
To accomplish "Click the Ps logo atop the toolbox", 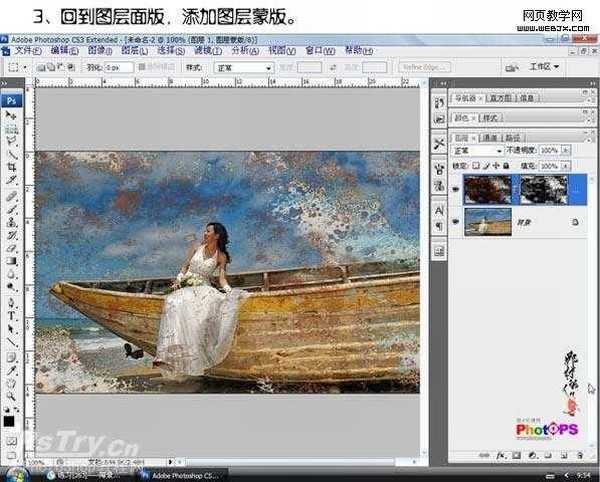I will (x=12, y=100).
